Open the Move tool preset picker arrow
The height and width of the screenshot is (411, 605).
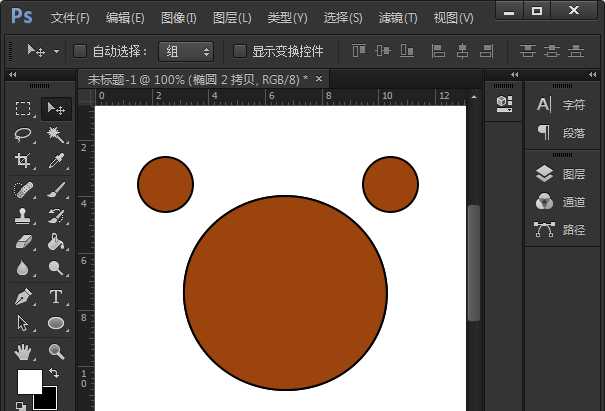coord(56,51)
